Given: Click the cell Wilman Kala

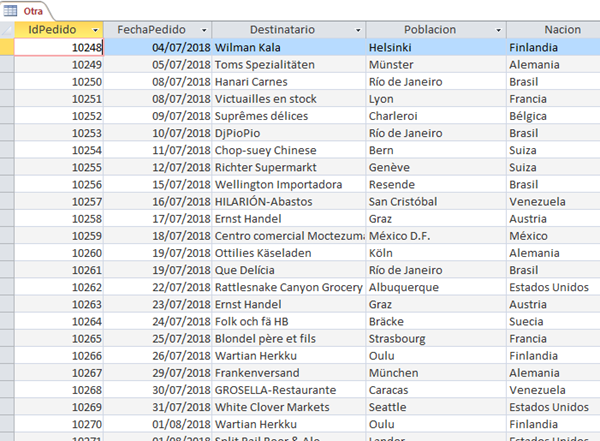Looking at the screenshot, I should (289, 47).
